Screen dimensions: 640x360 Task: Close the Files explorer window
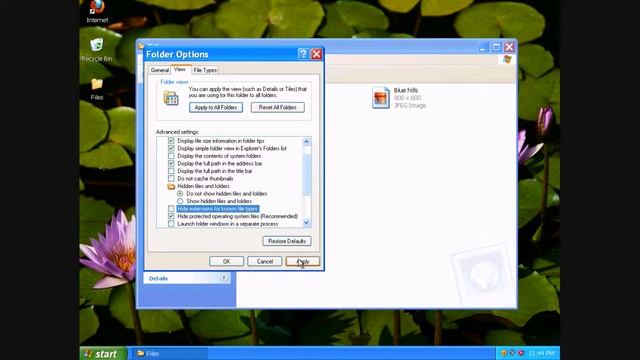point(509,47)
